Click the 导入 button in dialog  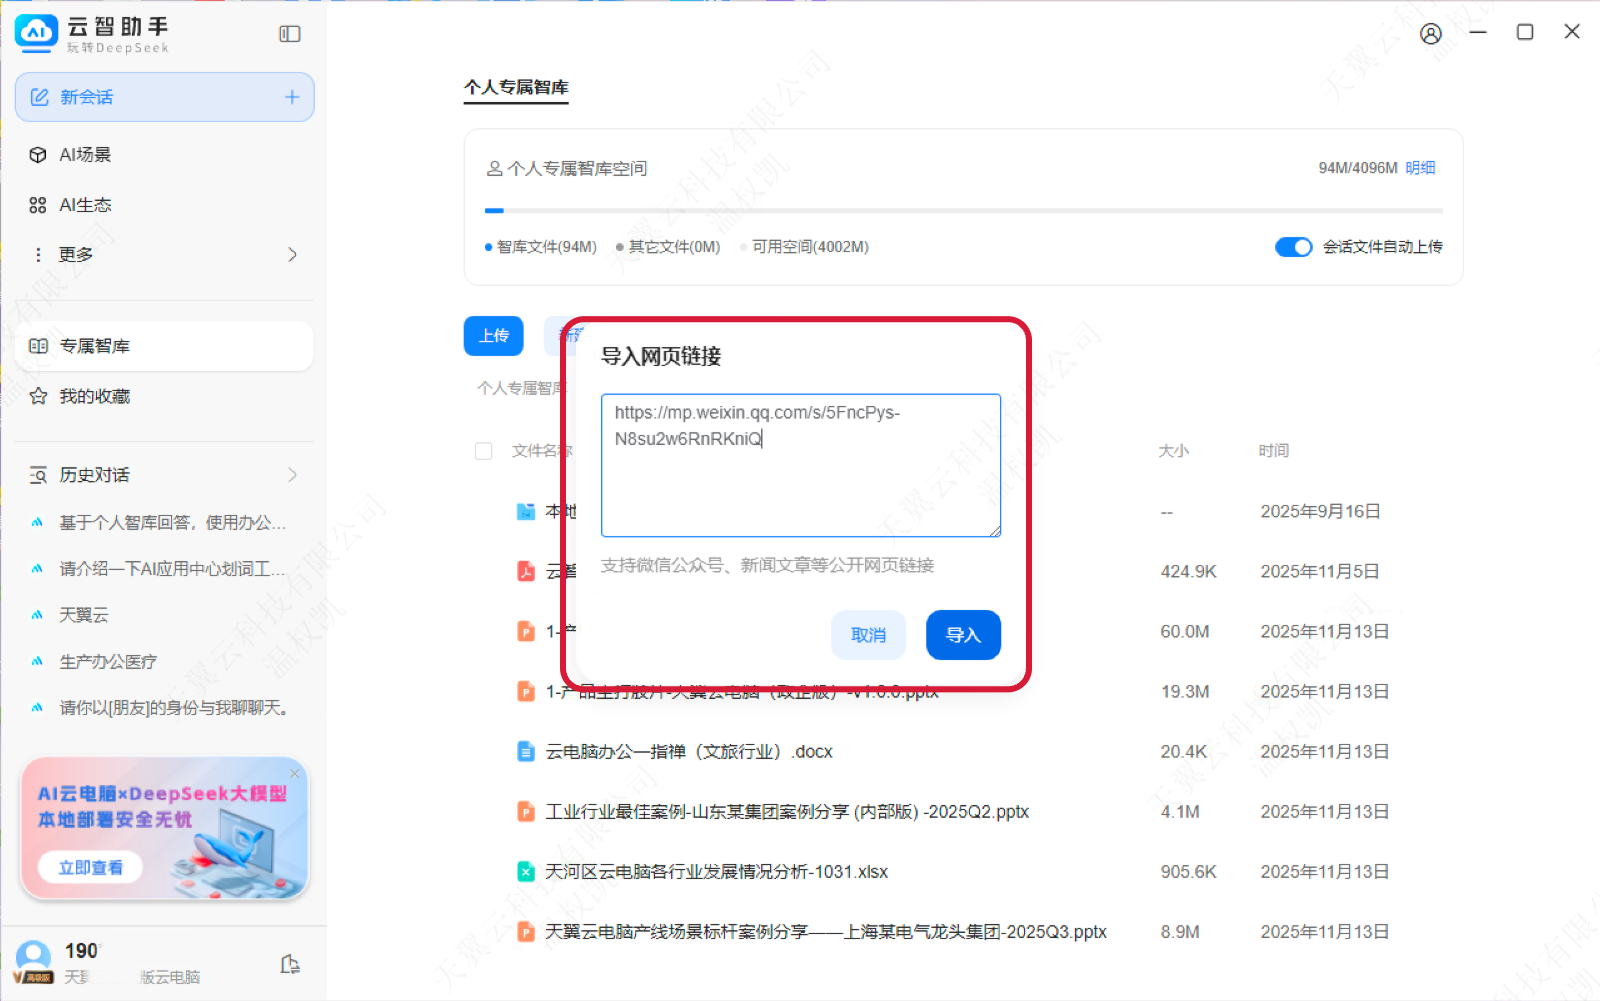tap(962, 635)
